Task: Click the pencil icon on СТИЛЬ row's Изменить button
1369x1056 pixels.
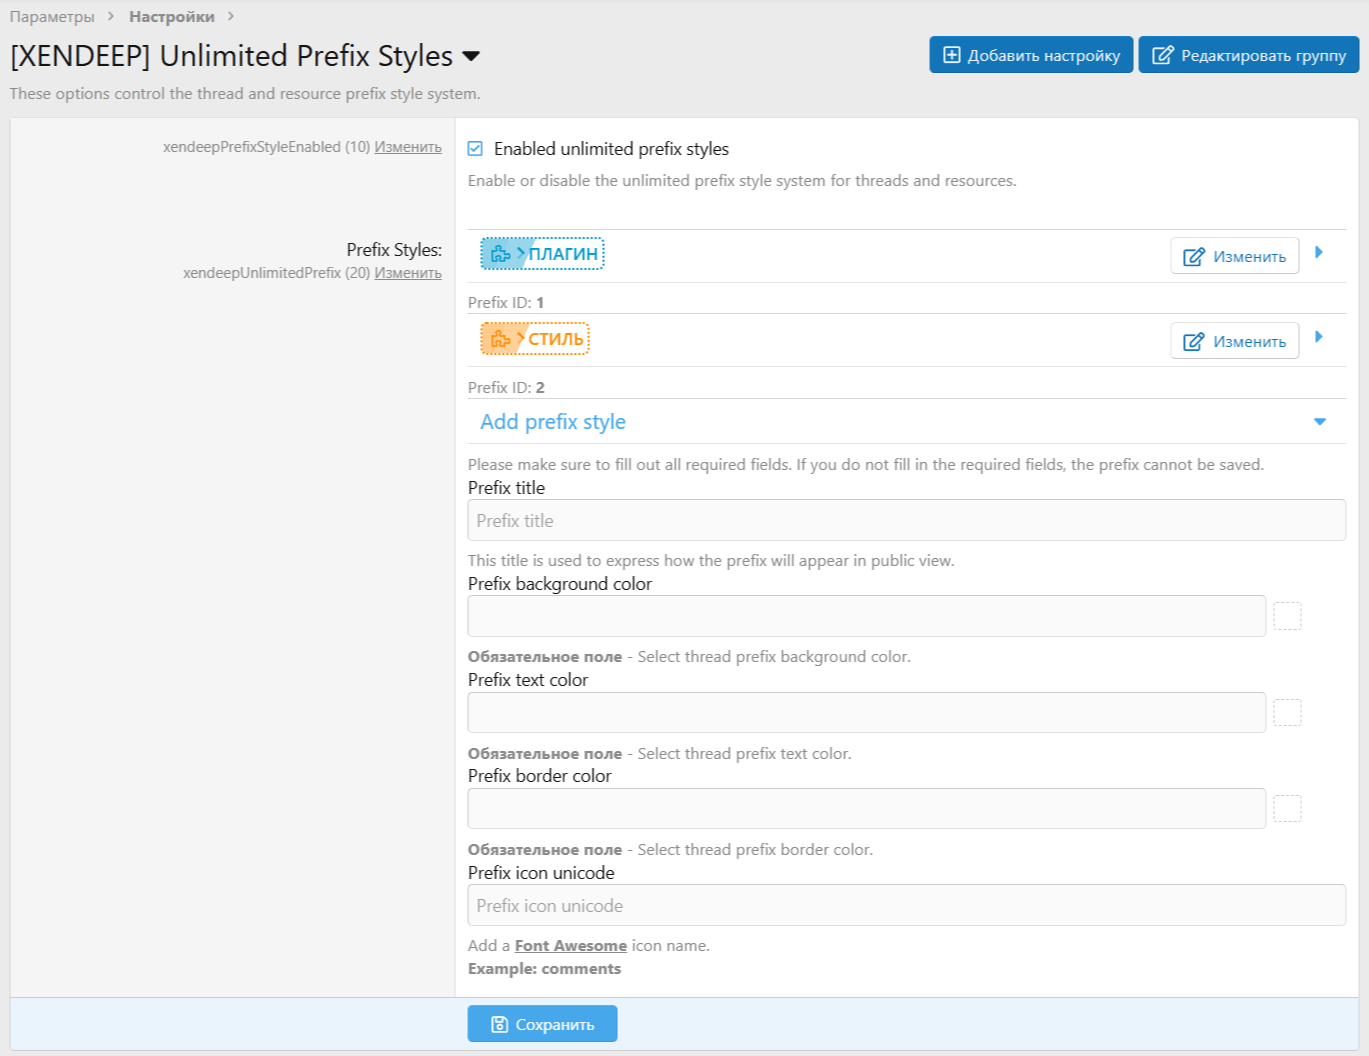Action: [x=1194, y=340]
